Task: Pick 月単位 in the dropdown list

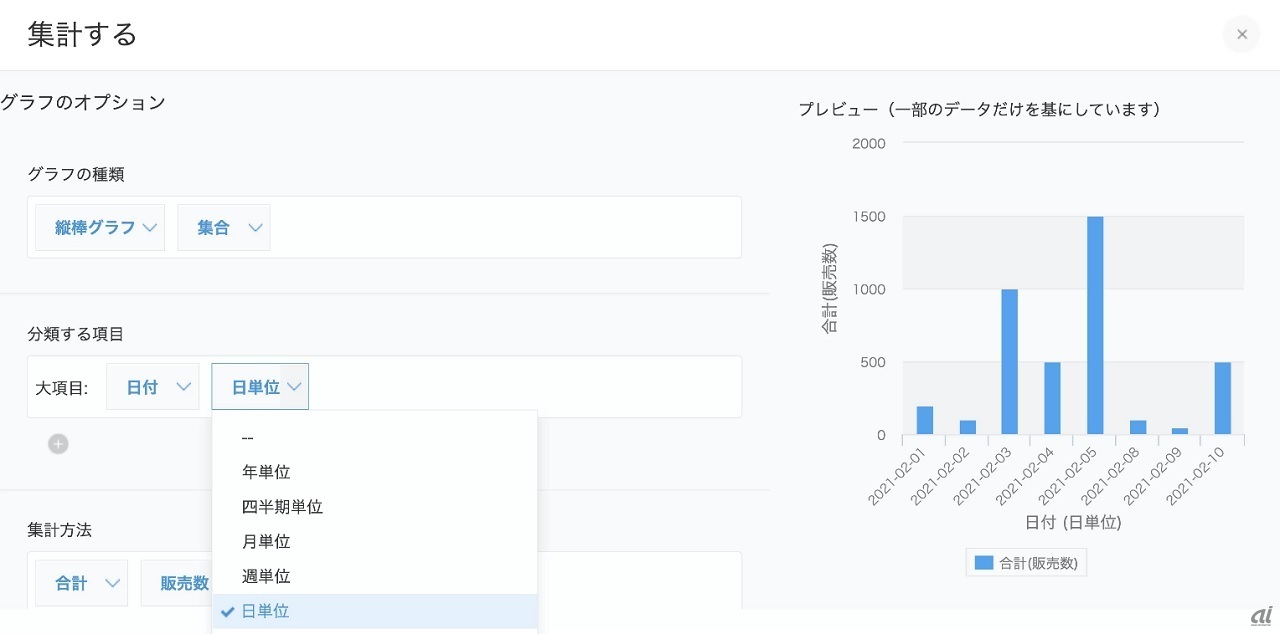Action: (x=266, y=542)
